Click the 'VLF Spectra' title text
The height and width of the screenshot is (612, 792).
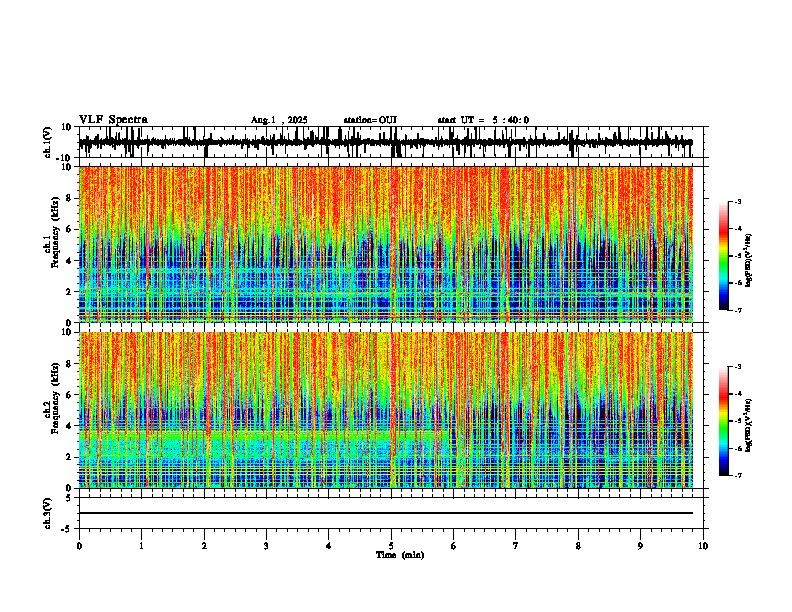(x=113, y=119)
